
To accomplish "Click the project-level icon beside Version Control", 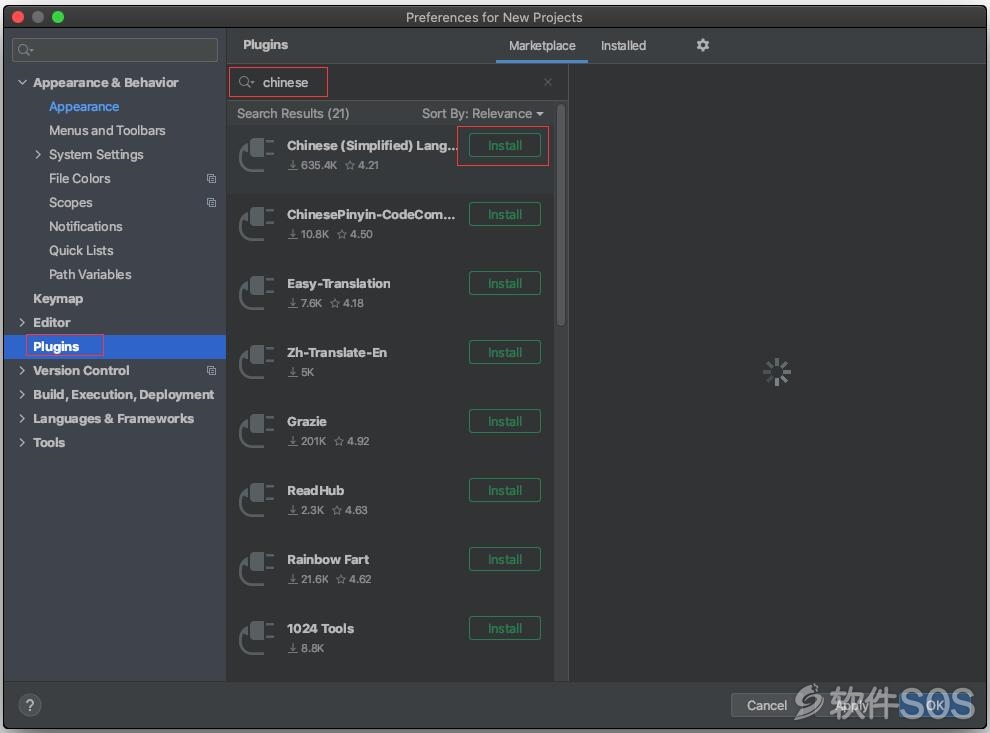I will coord(212,371).
